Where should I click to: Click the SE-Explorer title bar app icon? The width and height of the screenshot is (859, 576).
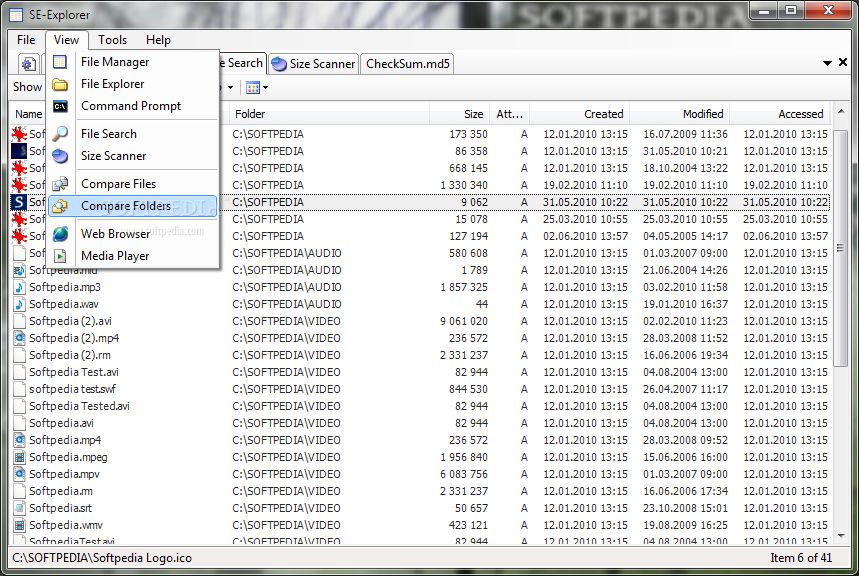[16, 15]
